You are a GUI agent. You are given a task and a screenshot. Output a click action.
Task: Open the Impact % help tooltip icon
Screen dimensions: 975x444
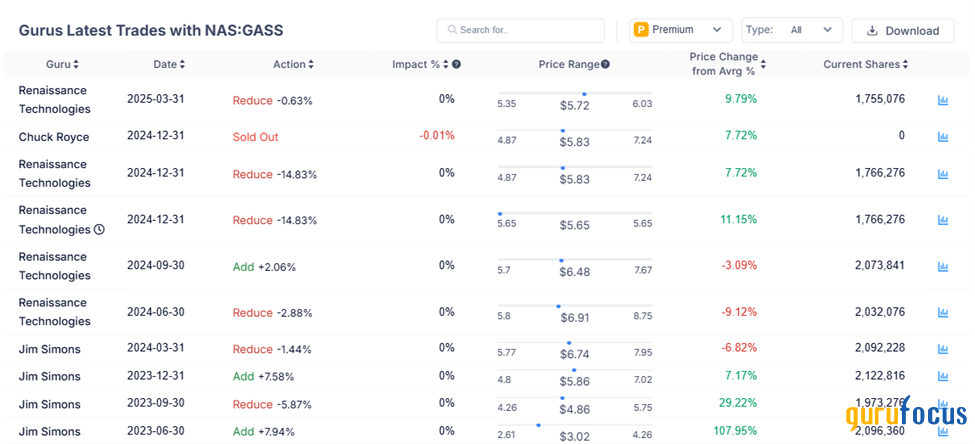click(456, 64)
